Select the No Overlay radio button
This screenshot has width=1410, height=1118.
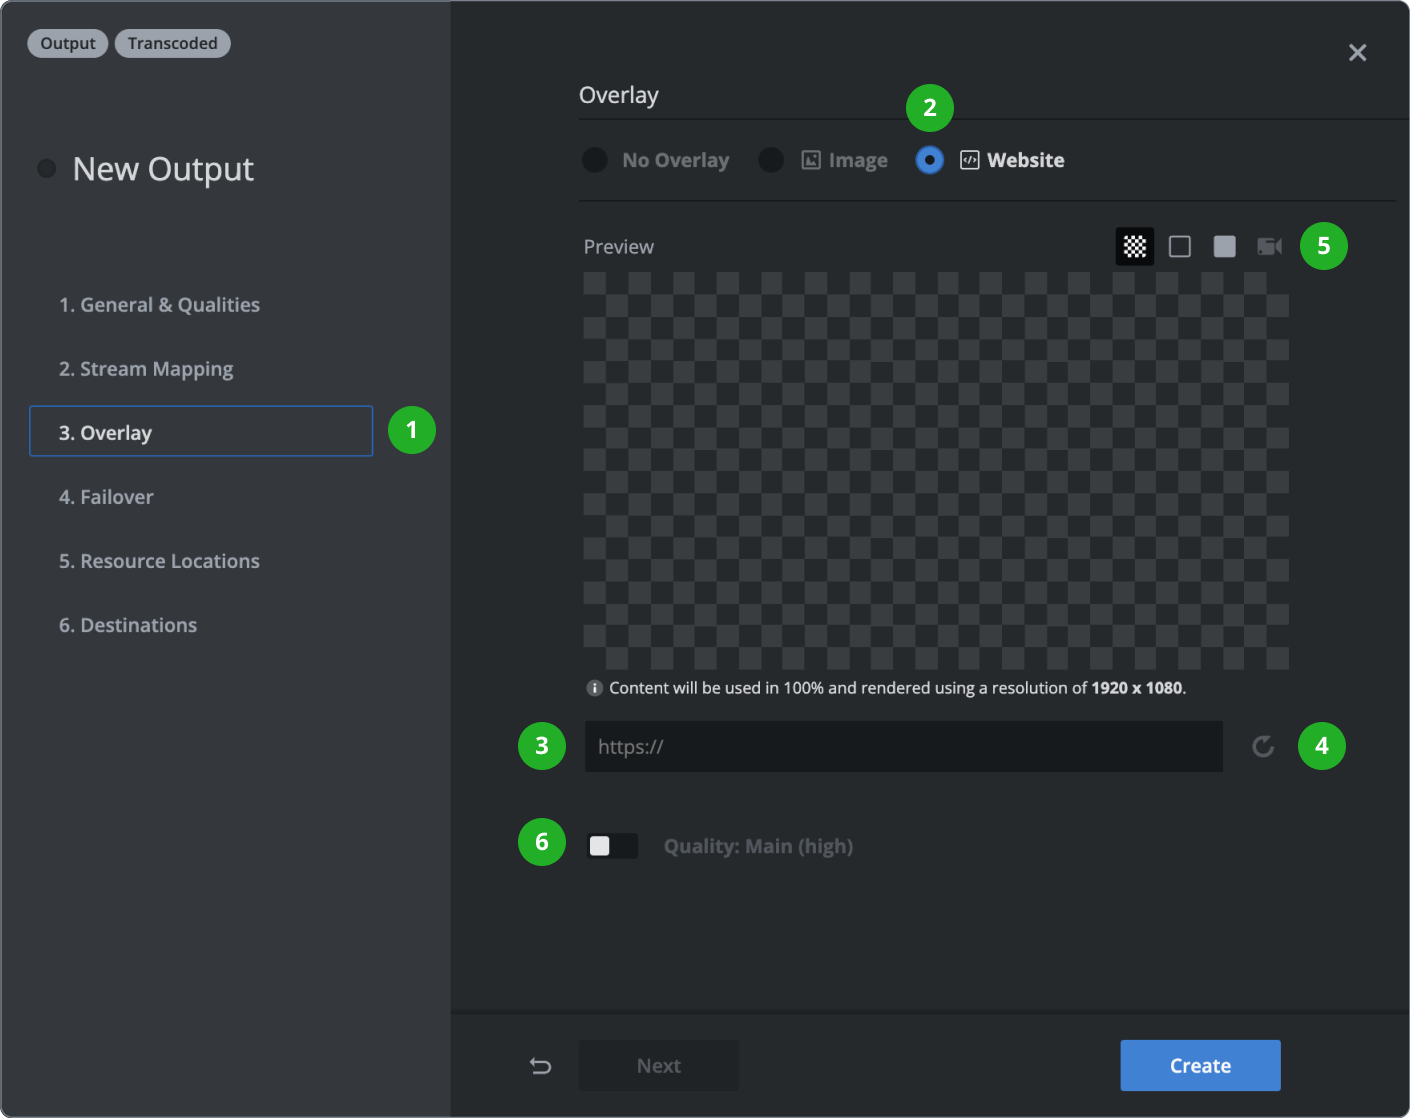pyautogui.click(x=595, y=159)
